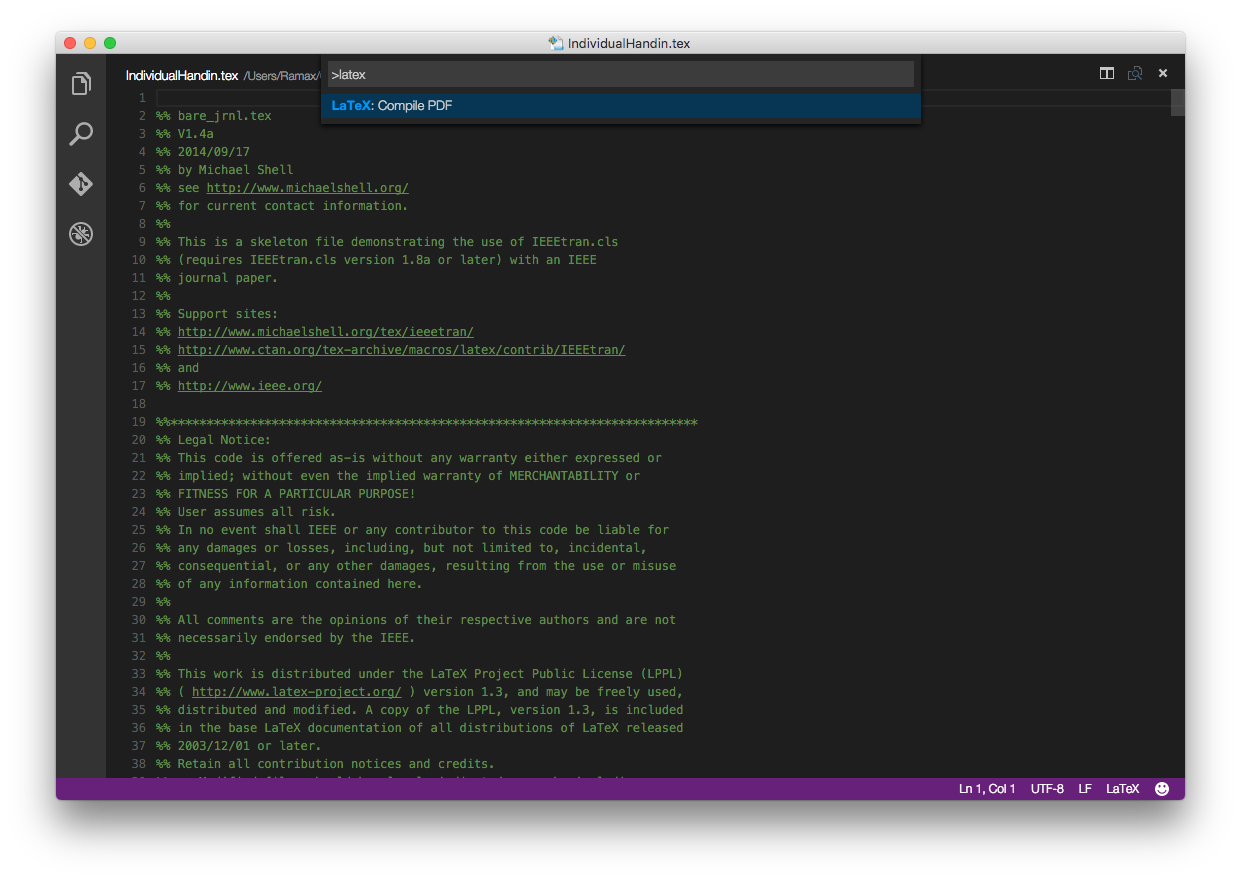Viewport: 1241px width, 880px height.
Task: Change the LF line ending setting
Action: coord(1085,788)
